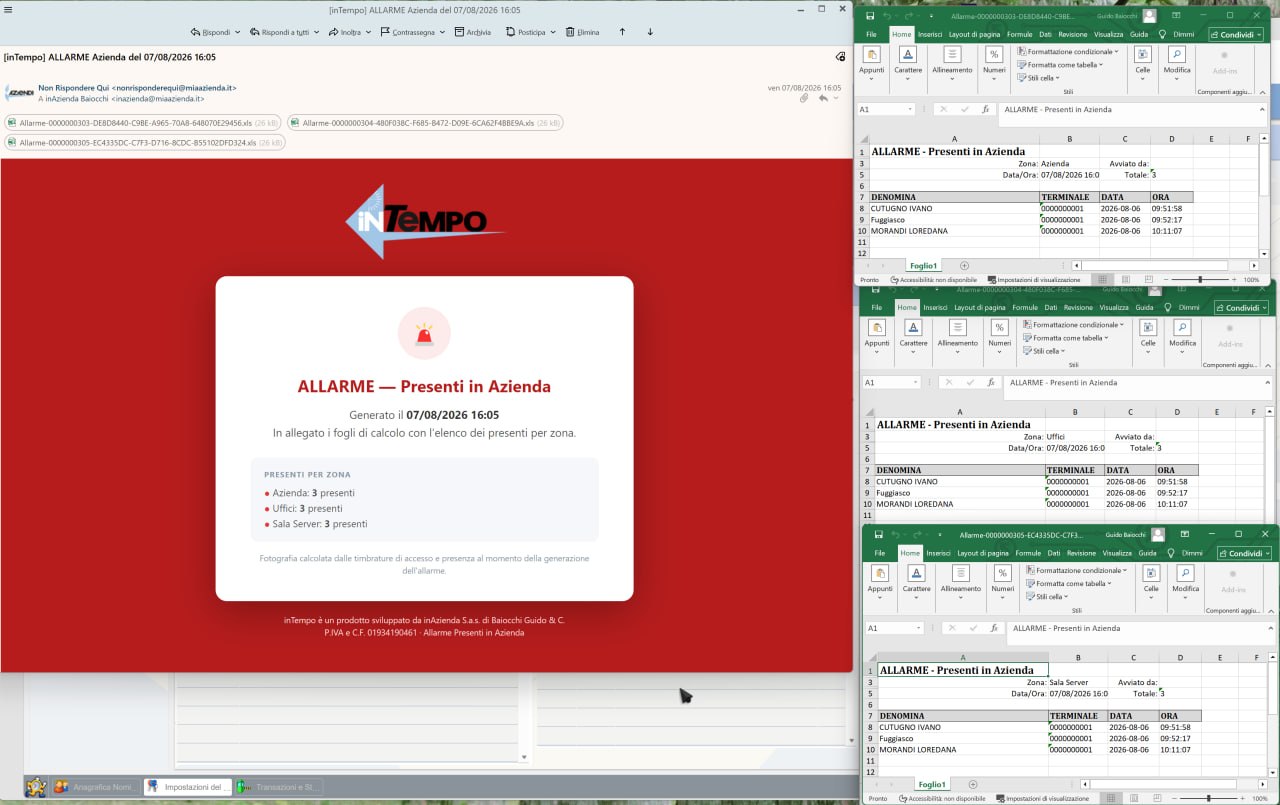Go to previous message with the up arrow
This screenshot has height=805, width=1280.
622,32
